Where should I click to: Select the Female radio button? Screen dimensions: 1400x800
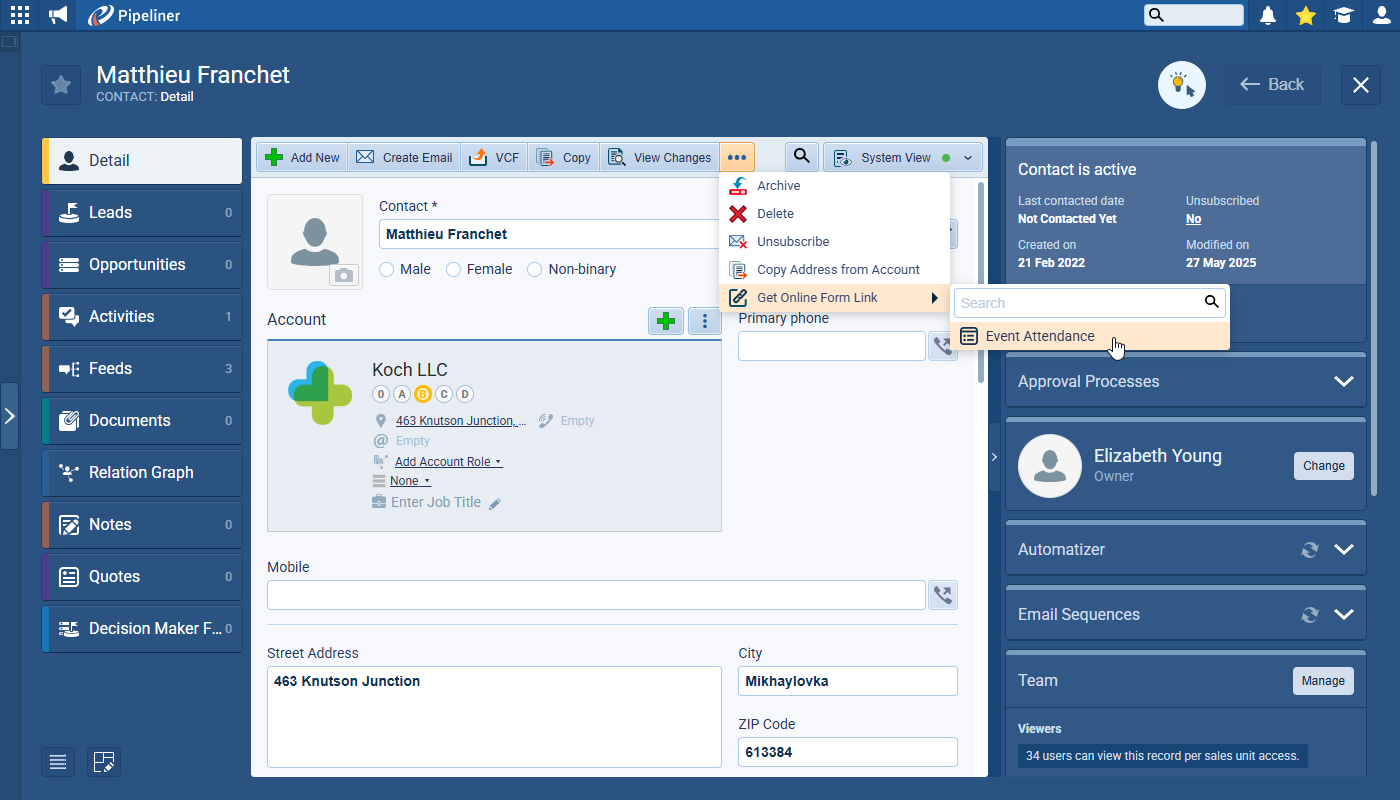pyautogui.click(x=453, y=269)
